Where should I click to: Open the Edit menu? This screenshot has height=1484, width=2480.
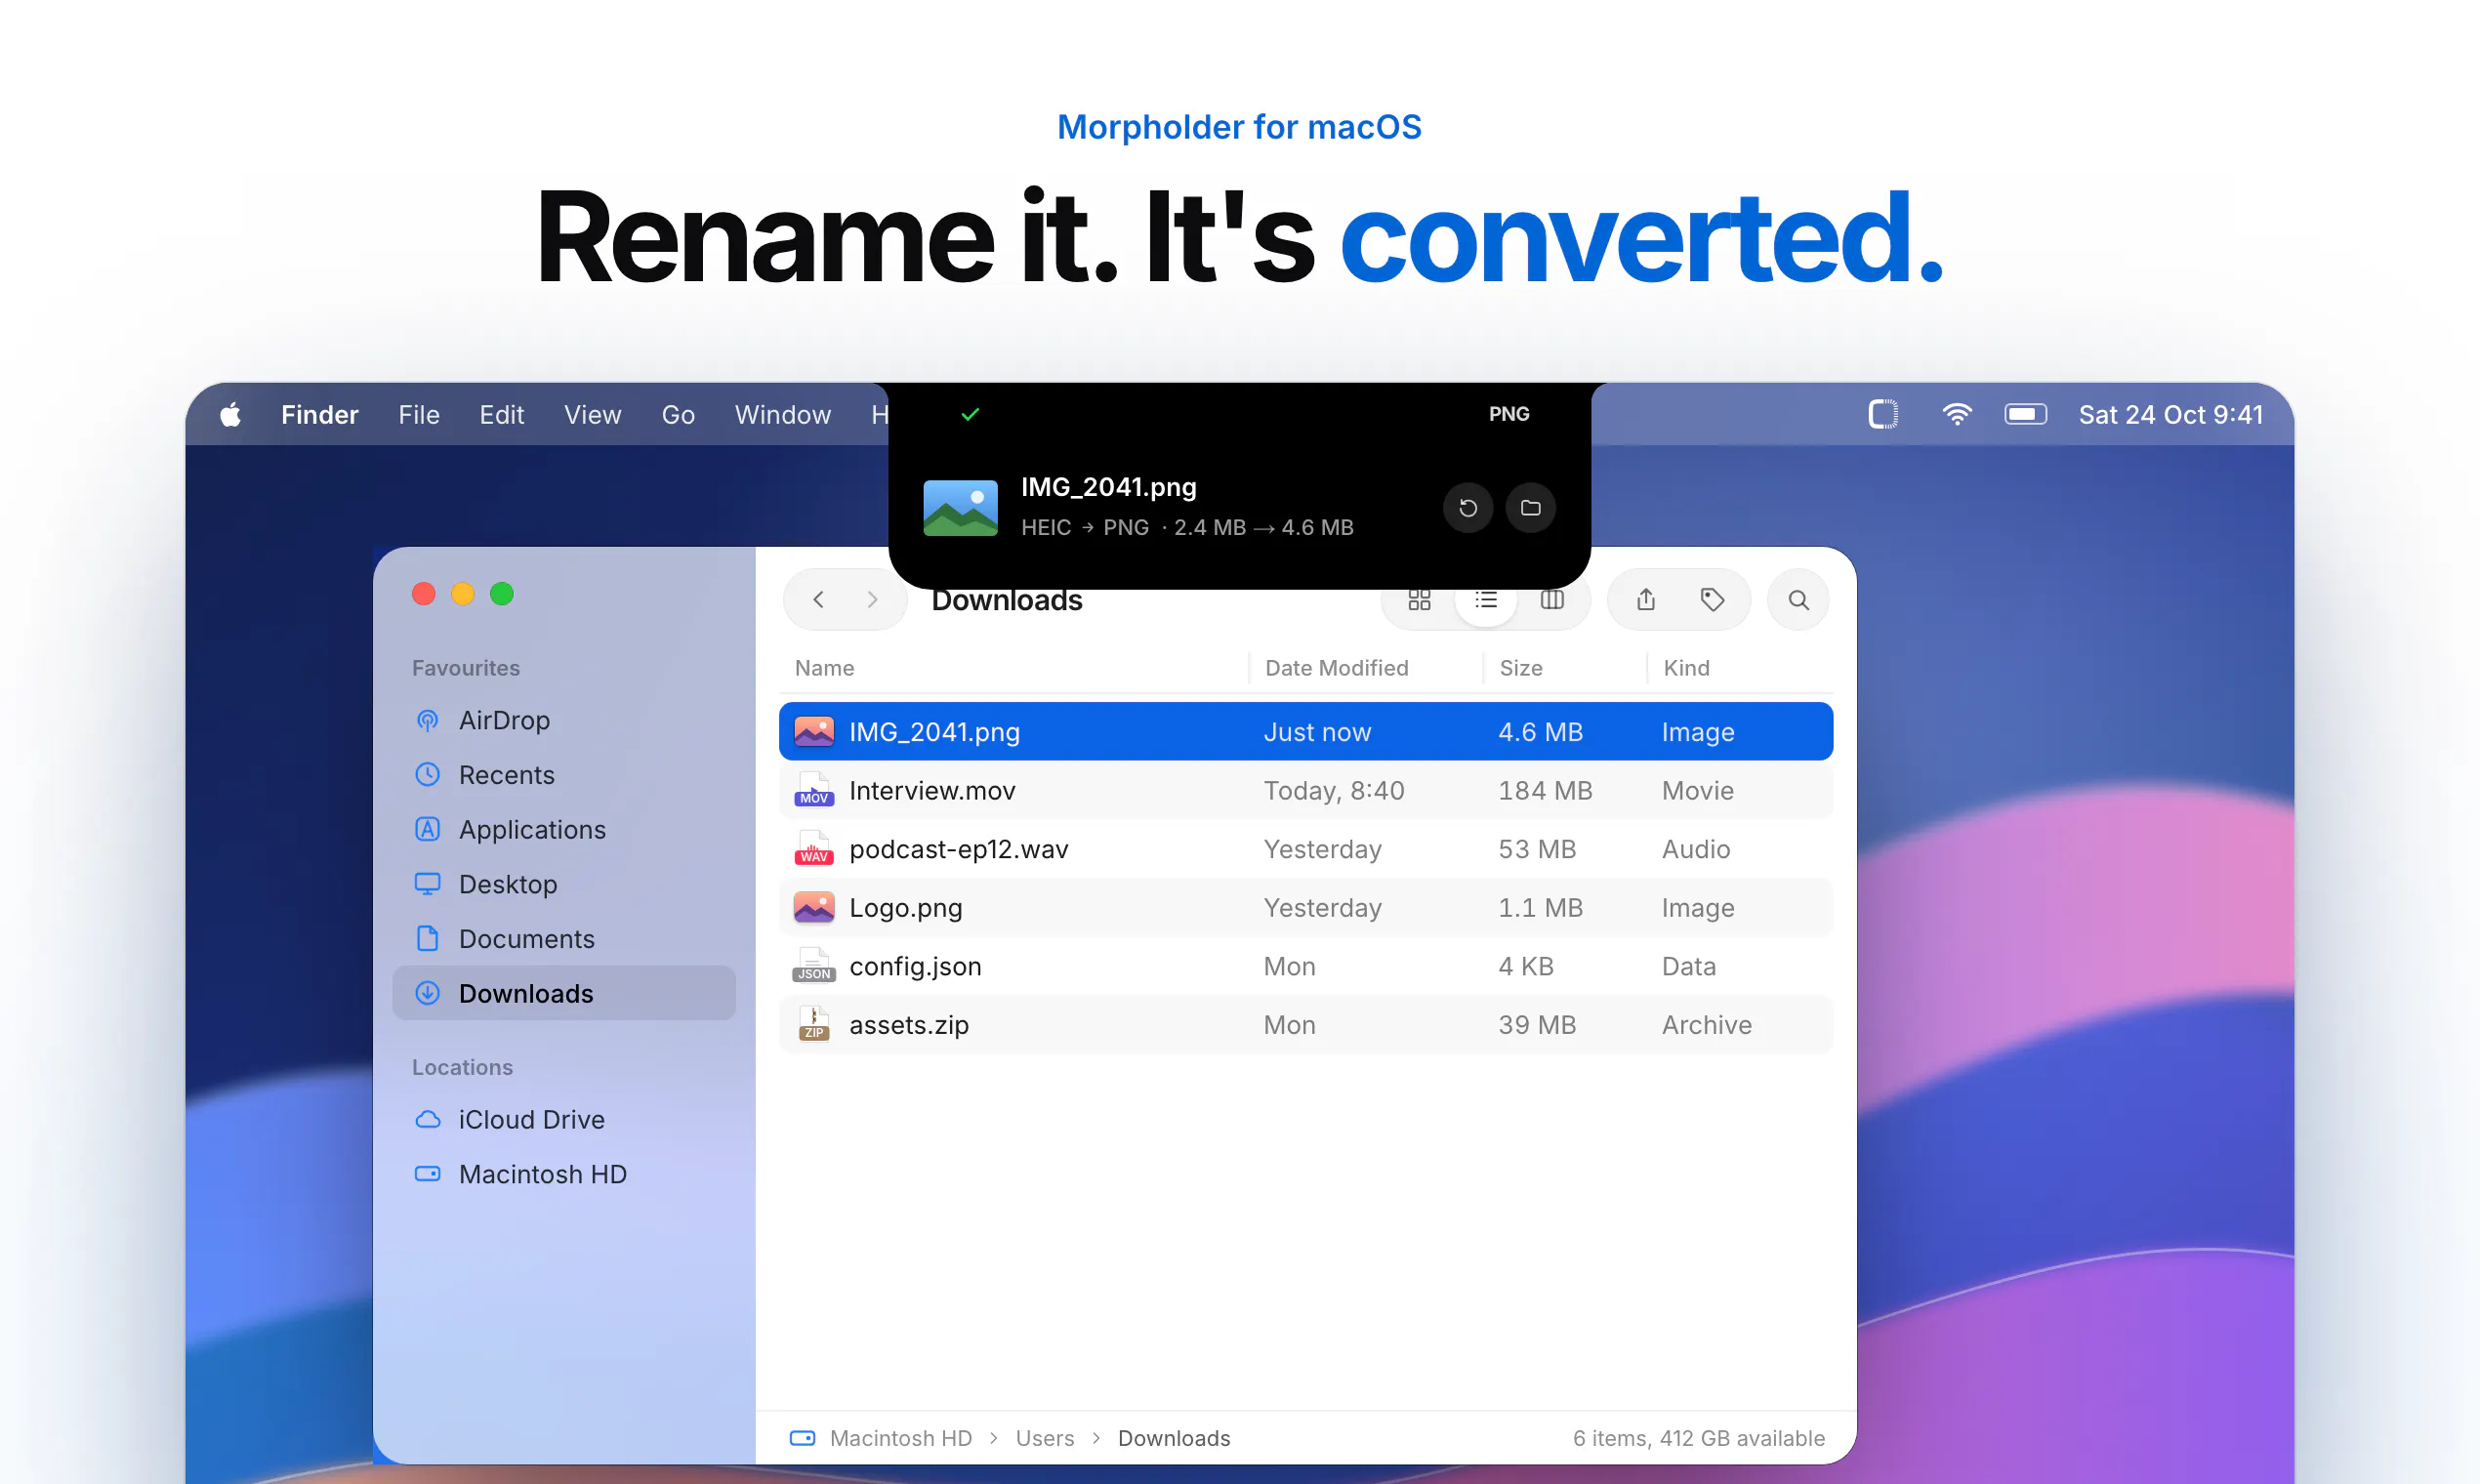(501, 415)
